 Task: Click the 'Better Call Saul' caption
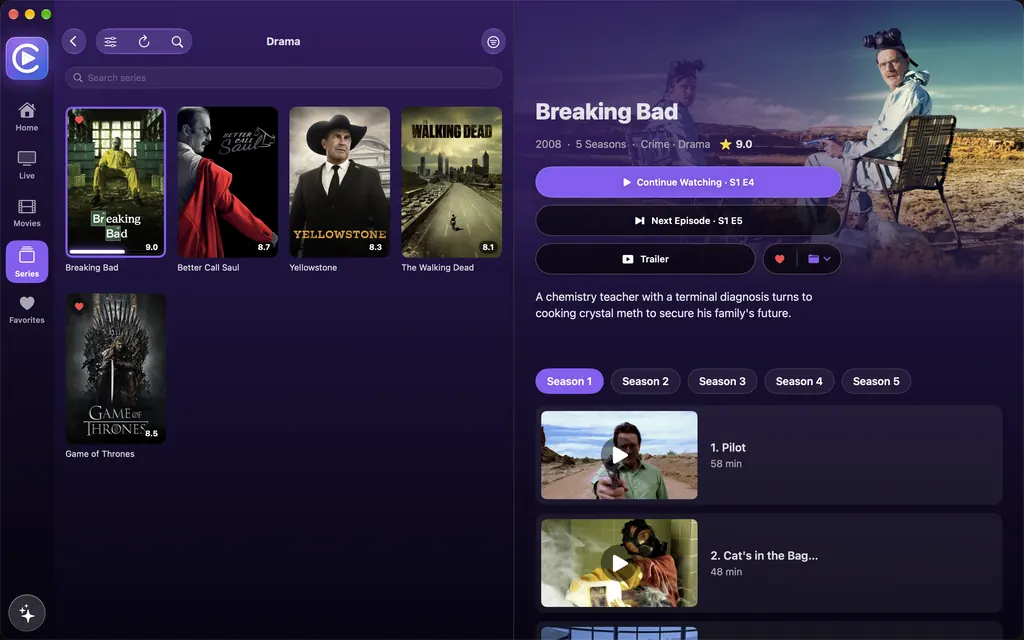click(208, 268)
